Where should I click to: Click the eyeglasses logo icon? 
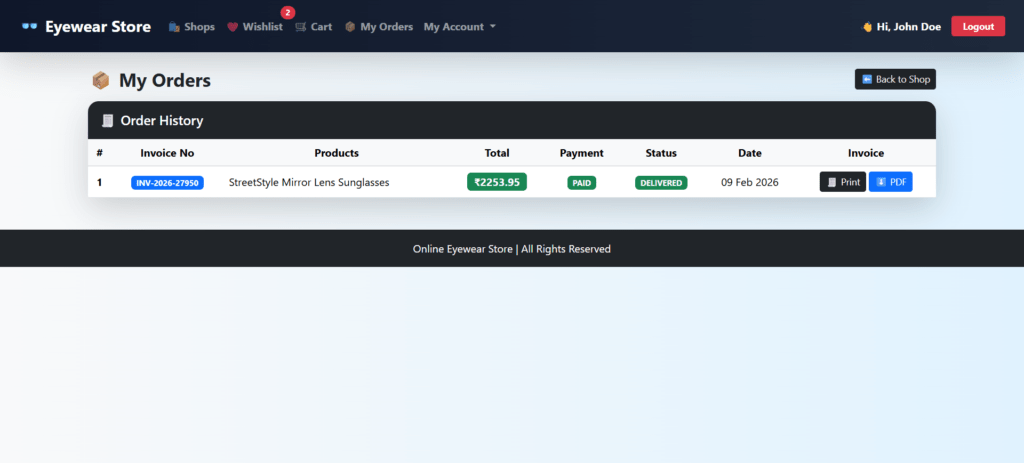(x=29, y=27)
